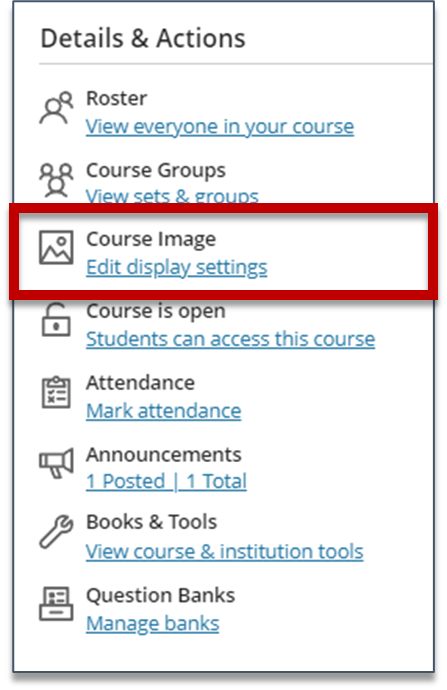Screen dimensions: 447x690
Task: Click the Course Image picture icon
Action: (x=56, y=248)
